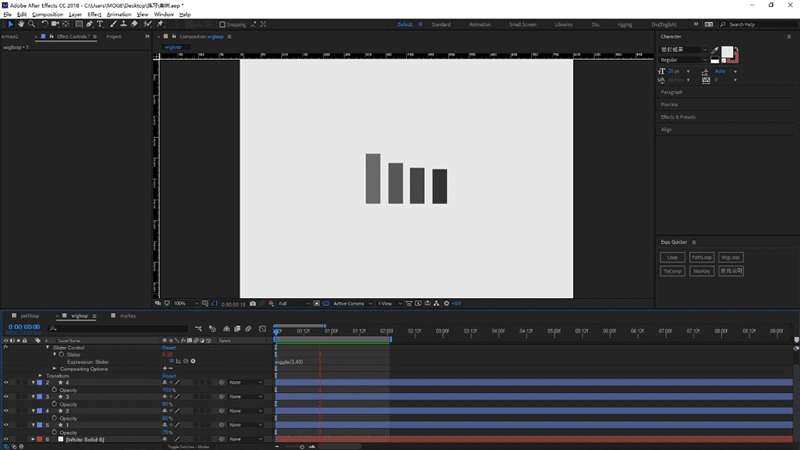
Task: Open the Graph Editor in timeline
Action: click(262, 329)
